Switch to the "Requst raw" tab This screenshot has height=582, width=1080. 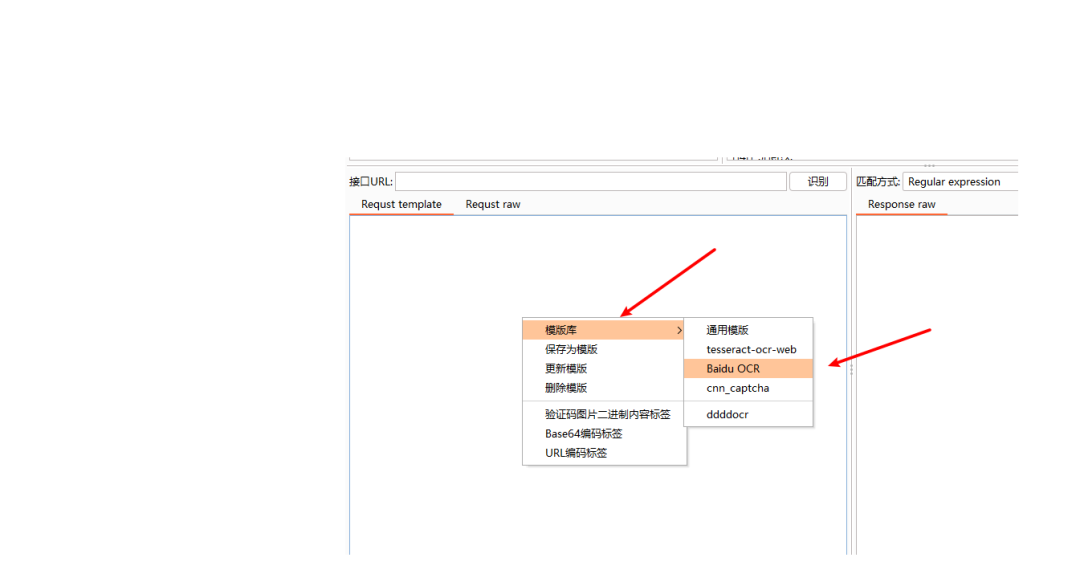(492, 204)
